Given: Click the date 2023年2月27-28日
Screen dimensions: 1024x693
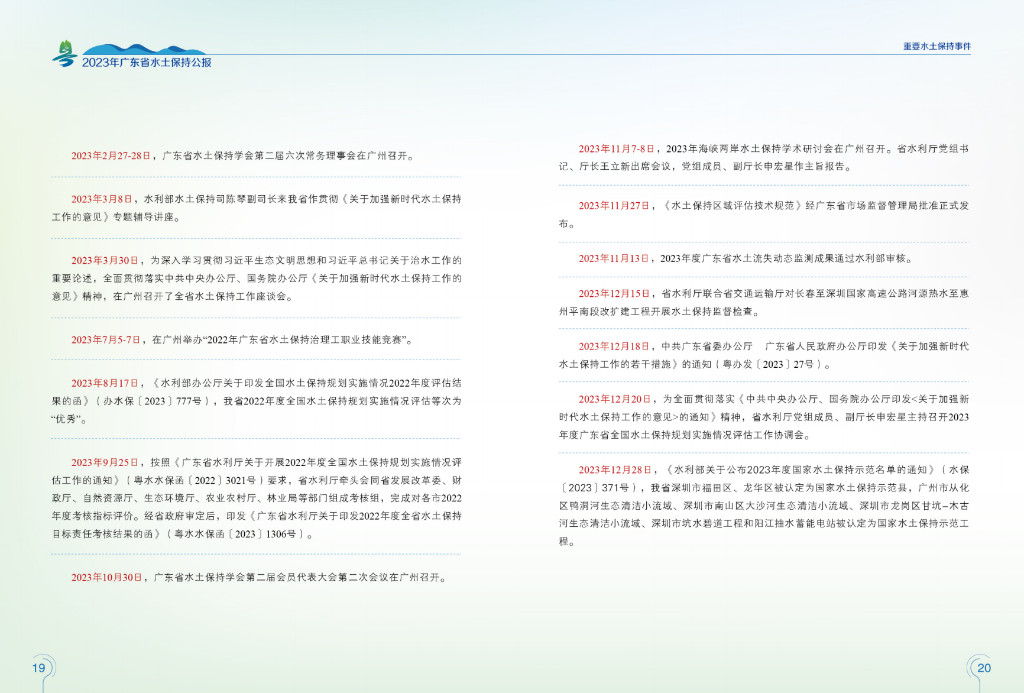Looking at the screenshot, I should pyautogui.click(x=111, y=156).
